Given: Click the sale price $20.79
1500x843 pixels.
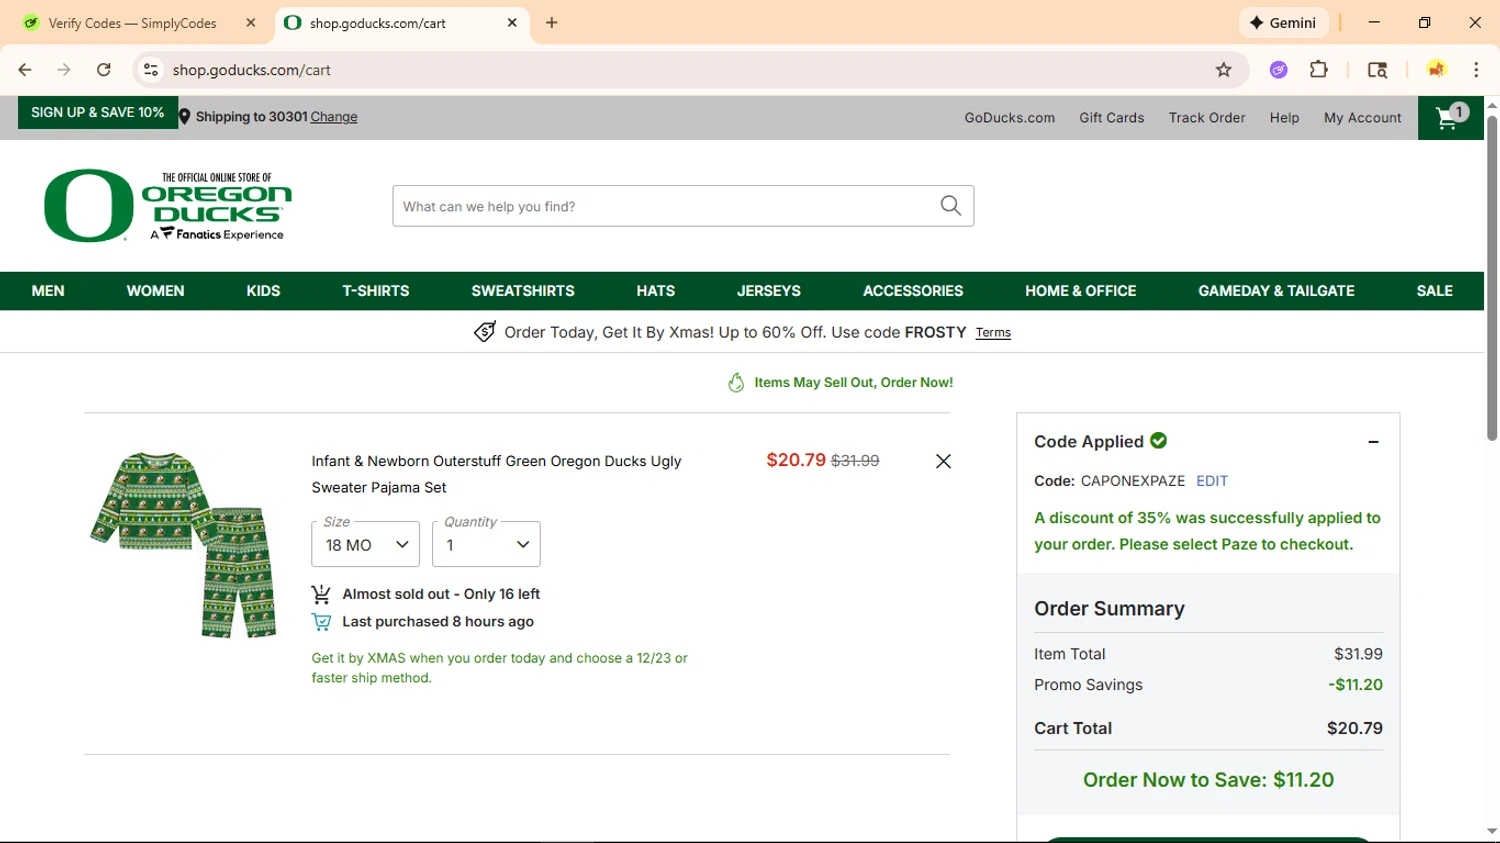Looking at the screenshot, I should (796, 460).
